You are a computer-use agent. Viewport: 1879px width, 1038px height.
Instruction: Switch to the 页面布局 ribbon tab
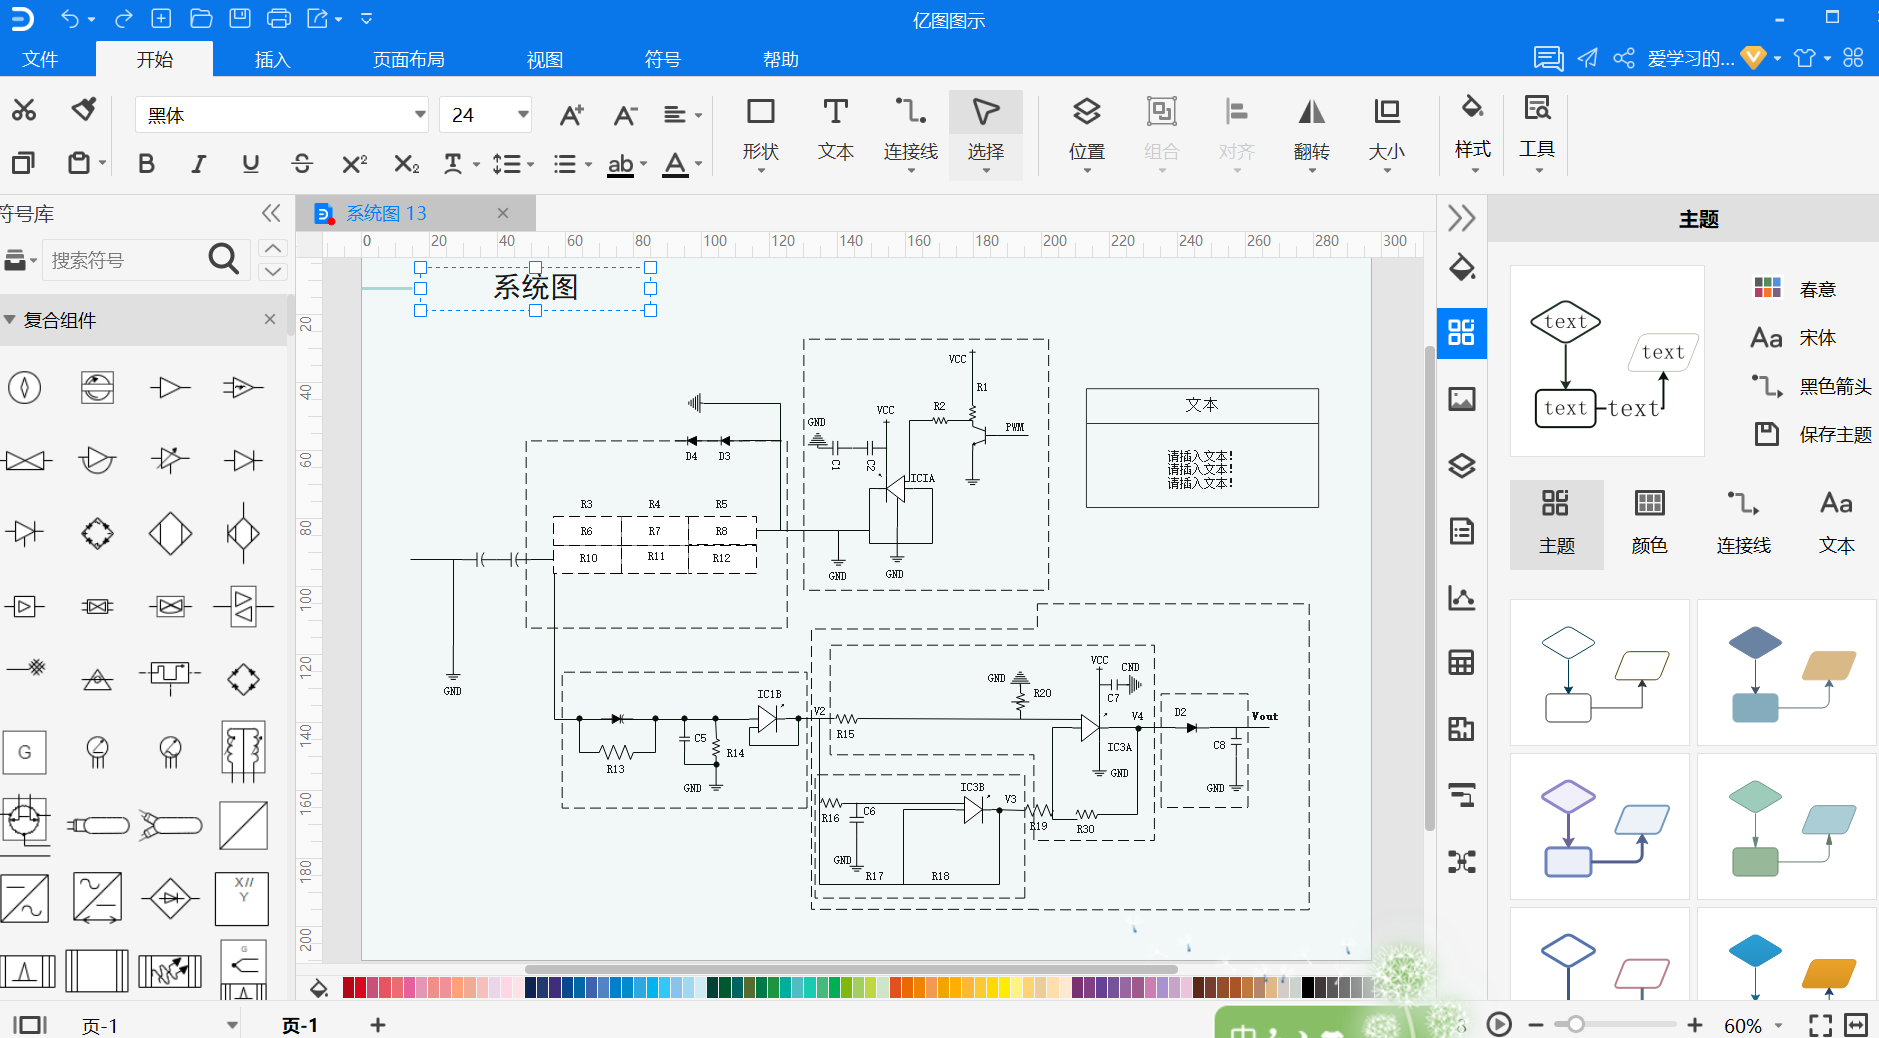(x=409, y=60)
